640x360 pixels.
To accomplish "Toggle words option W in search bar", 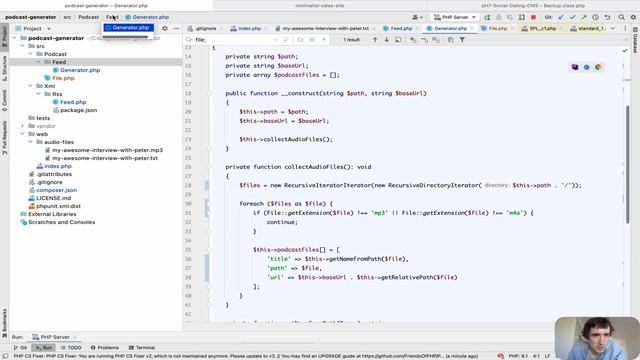I will (x=312, y=40).
